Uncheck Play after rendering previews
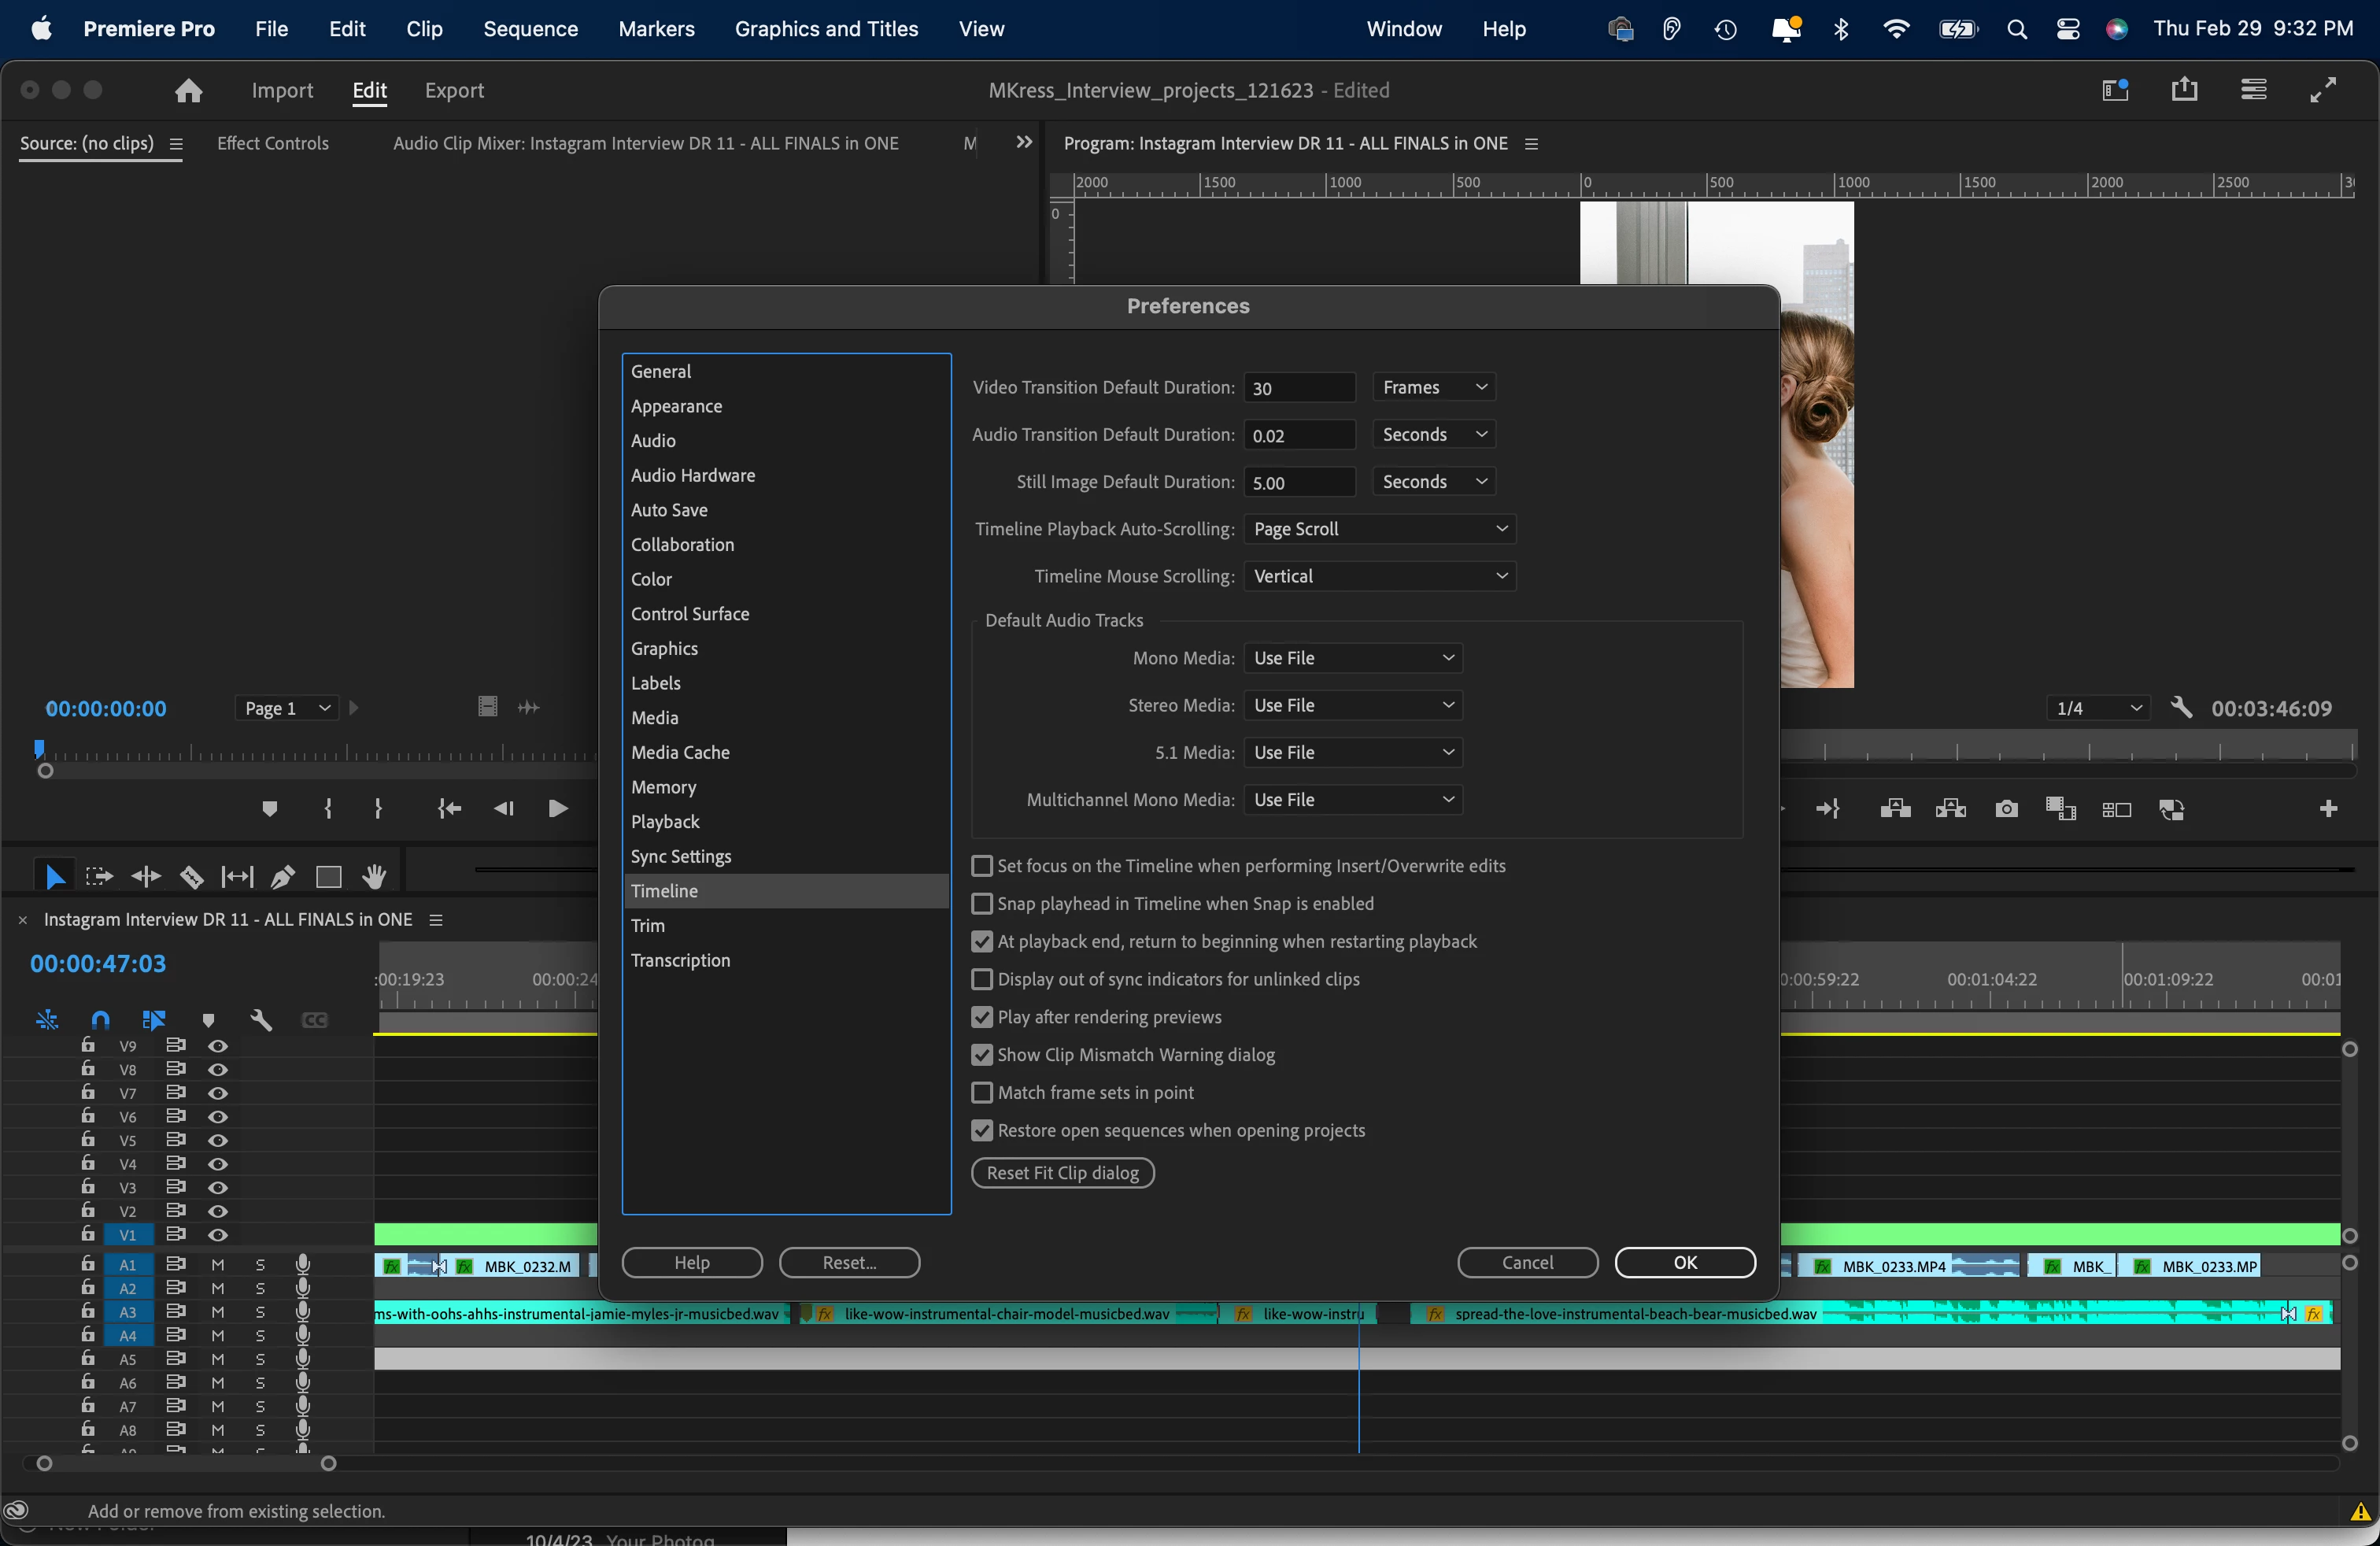Screen dimensions: 2380x1546 click(x=982, y=1017)
